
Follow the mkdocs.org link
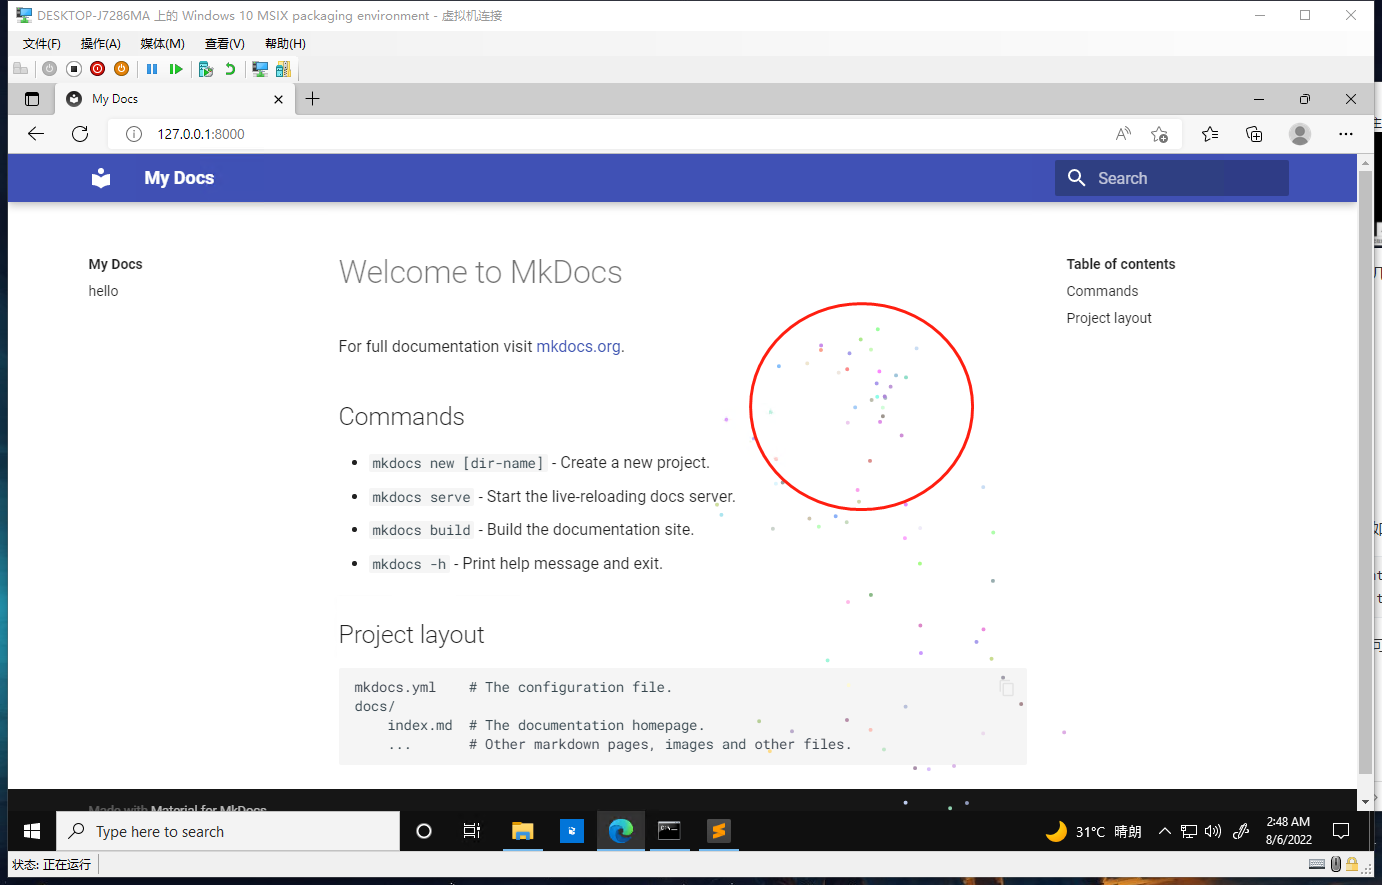pos(578,347)
